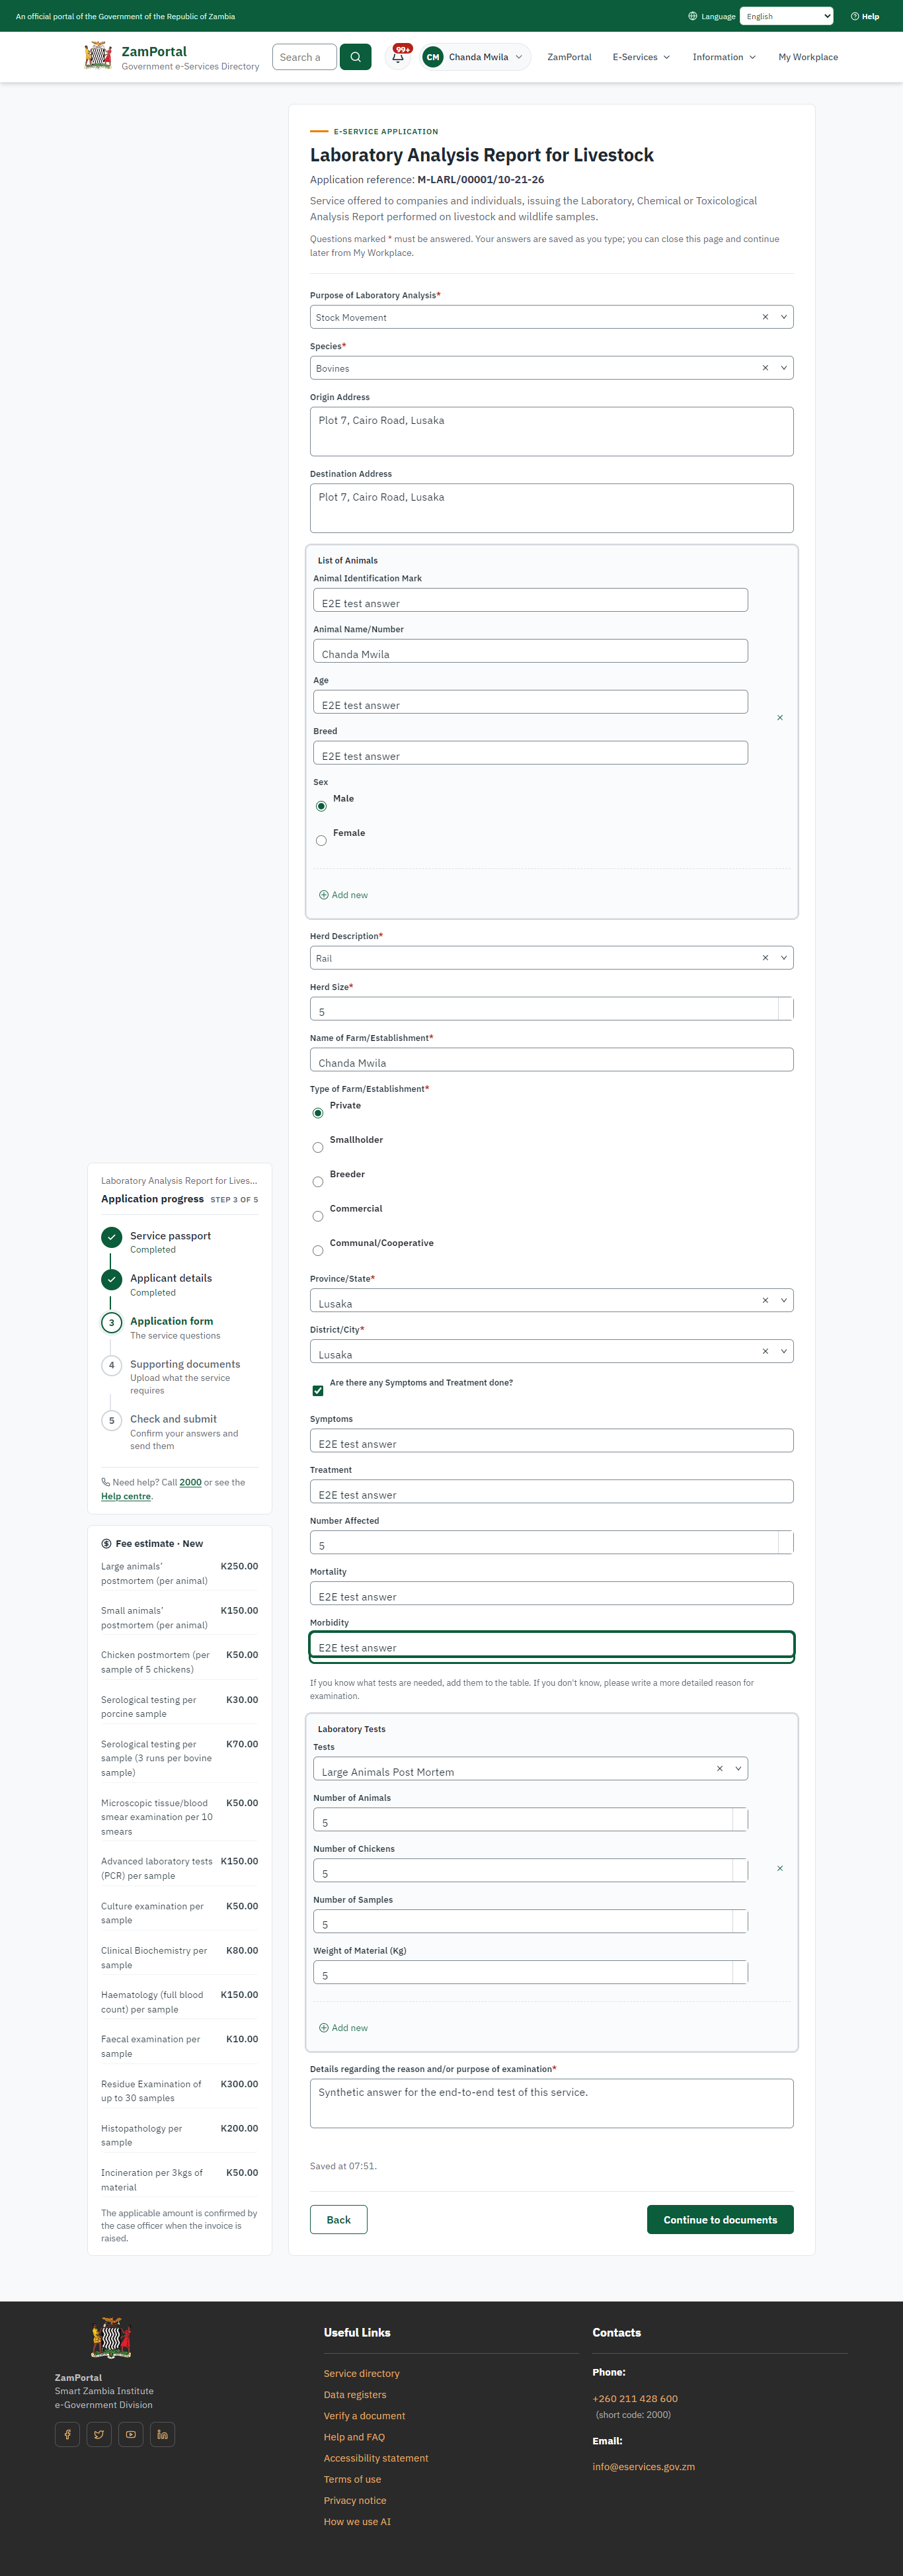Click the Applicant details completed checkmark
This screenshot has width=903, height=2576.
pos(111,1279)
